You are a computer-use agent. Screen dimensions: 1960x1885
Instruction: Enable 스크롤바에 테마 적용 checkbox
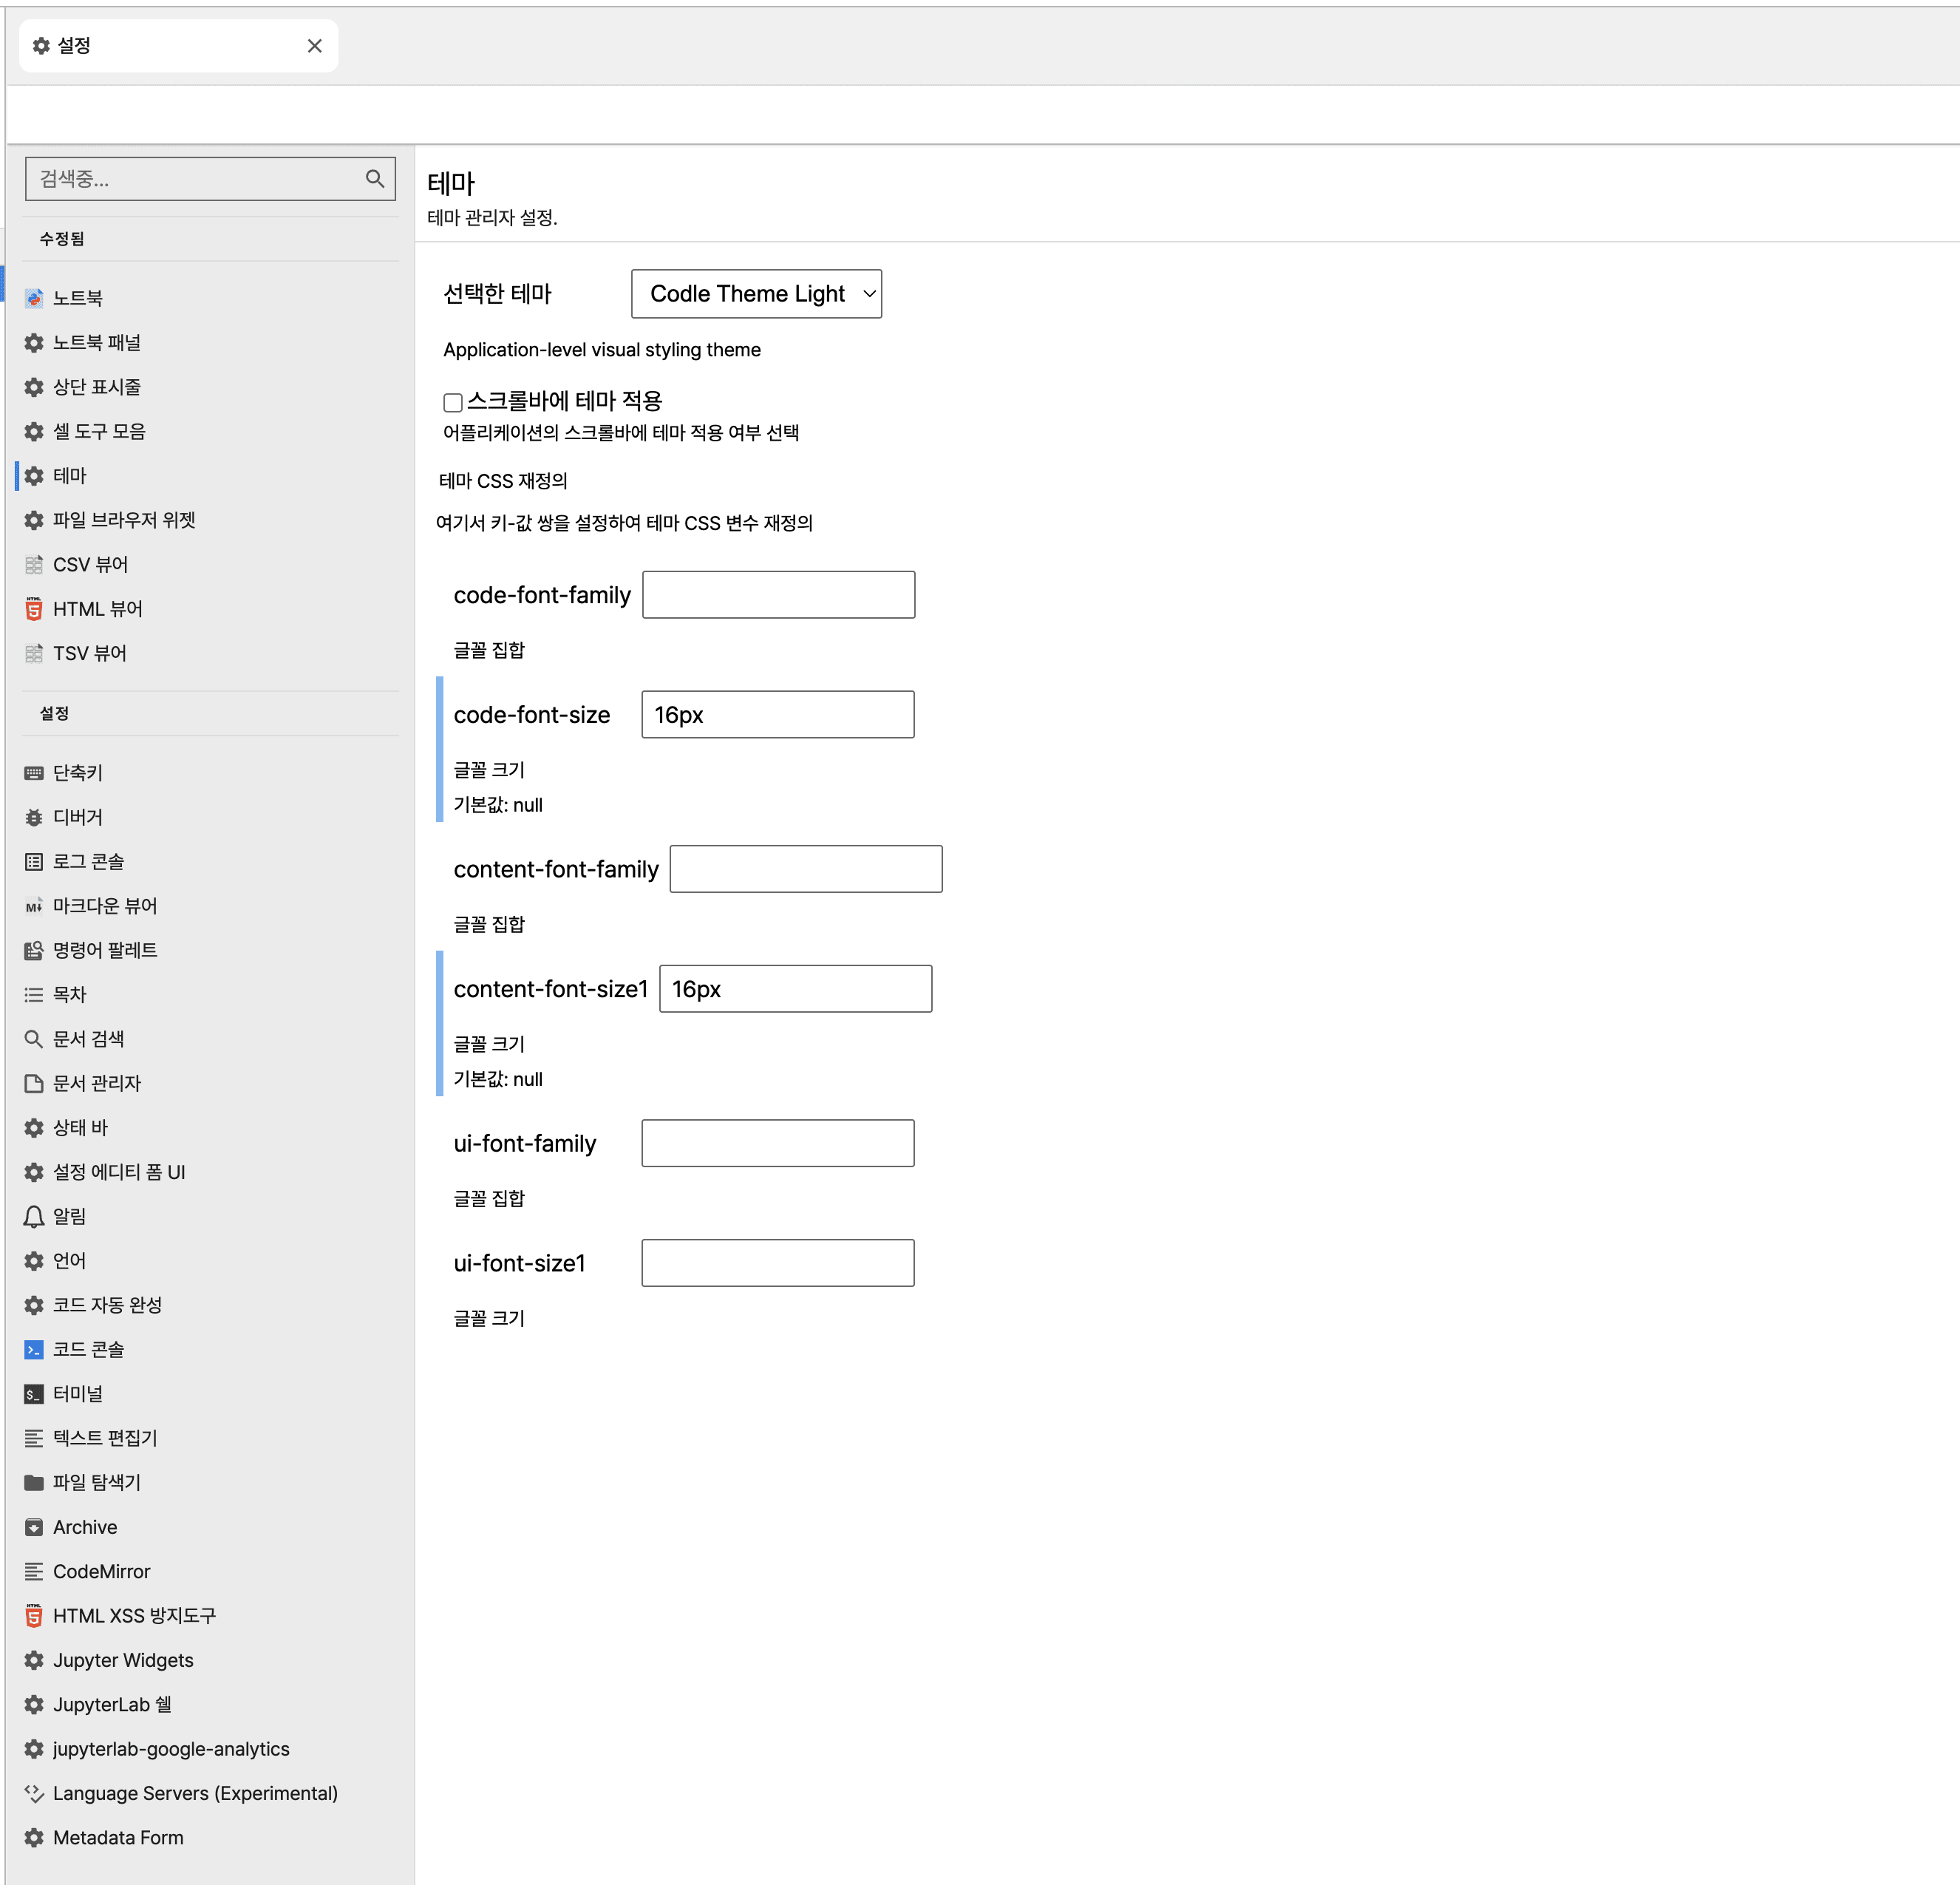[x=452, y=402]
